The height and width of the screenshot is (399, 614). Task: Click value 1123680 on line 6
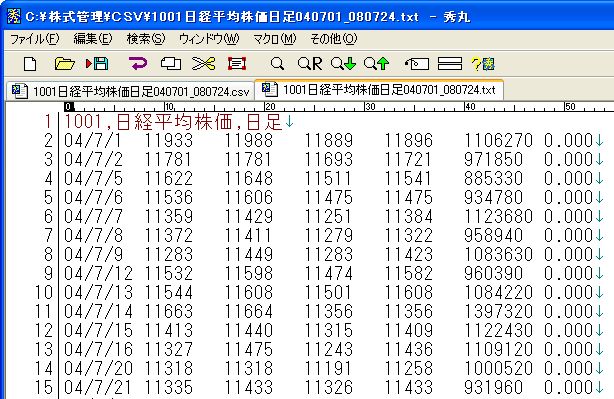click(x=498, y=217)
